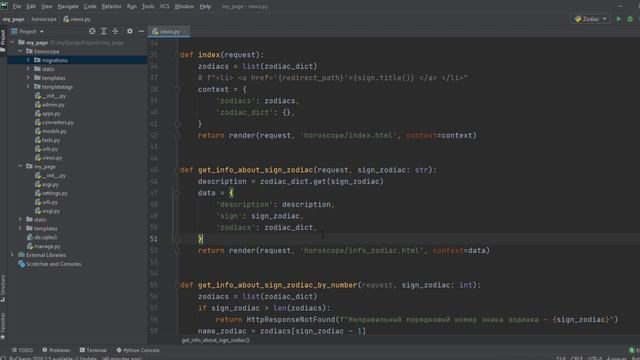Screen dimensions: 640x360
Task: Open the TODO tool window
Action: coord(22,350)
